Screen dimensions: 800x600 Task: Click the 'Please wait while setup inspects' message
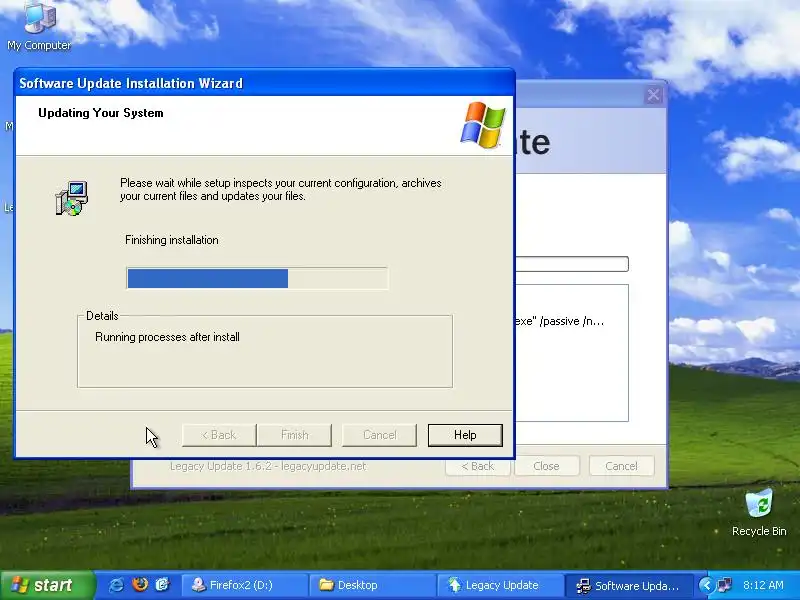(281, 189)
